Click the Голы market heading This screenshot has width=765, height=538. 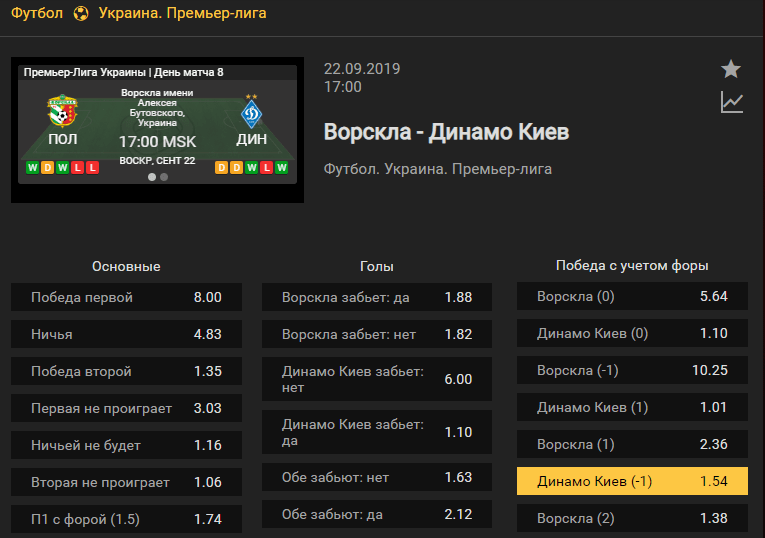[377, 266]
